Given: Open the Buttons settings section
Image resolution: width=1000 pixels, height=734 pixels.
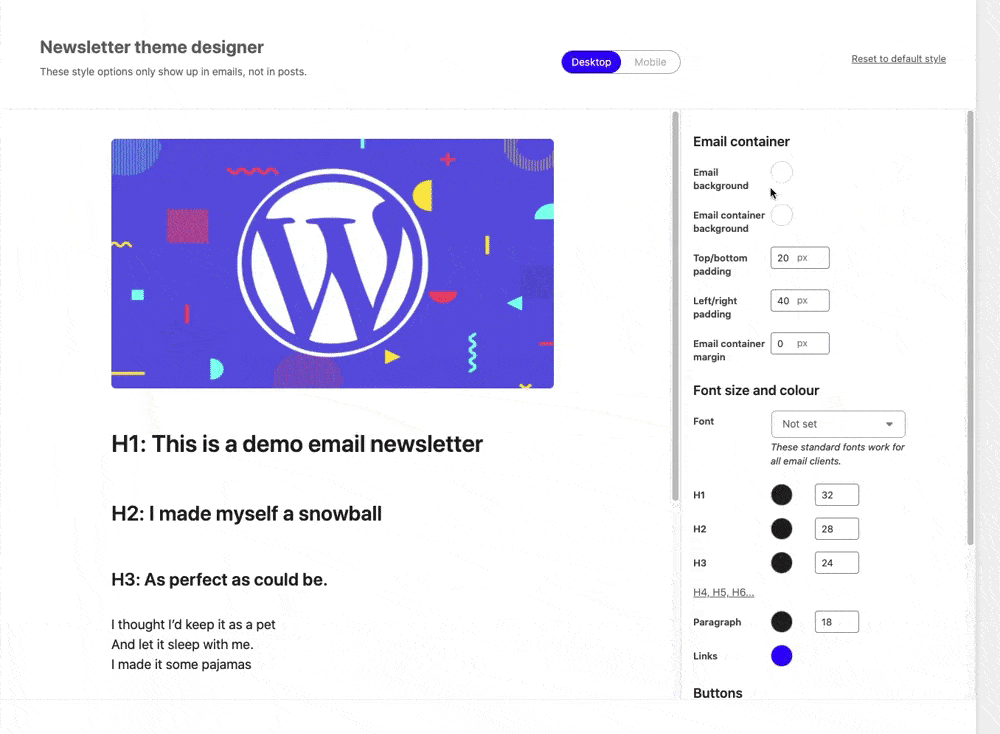Looking at the screenshot, I should point(717,692).
